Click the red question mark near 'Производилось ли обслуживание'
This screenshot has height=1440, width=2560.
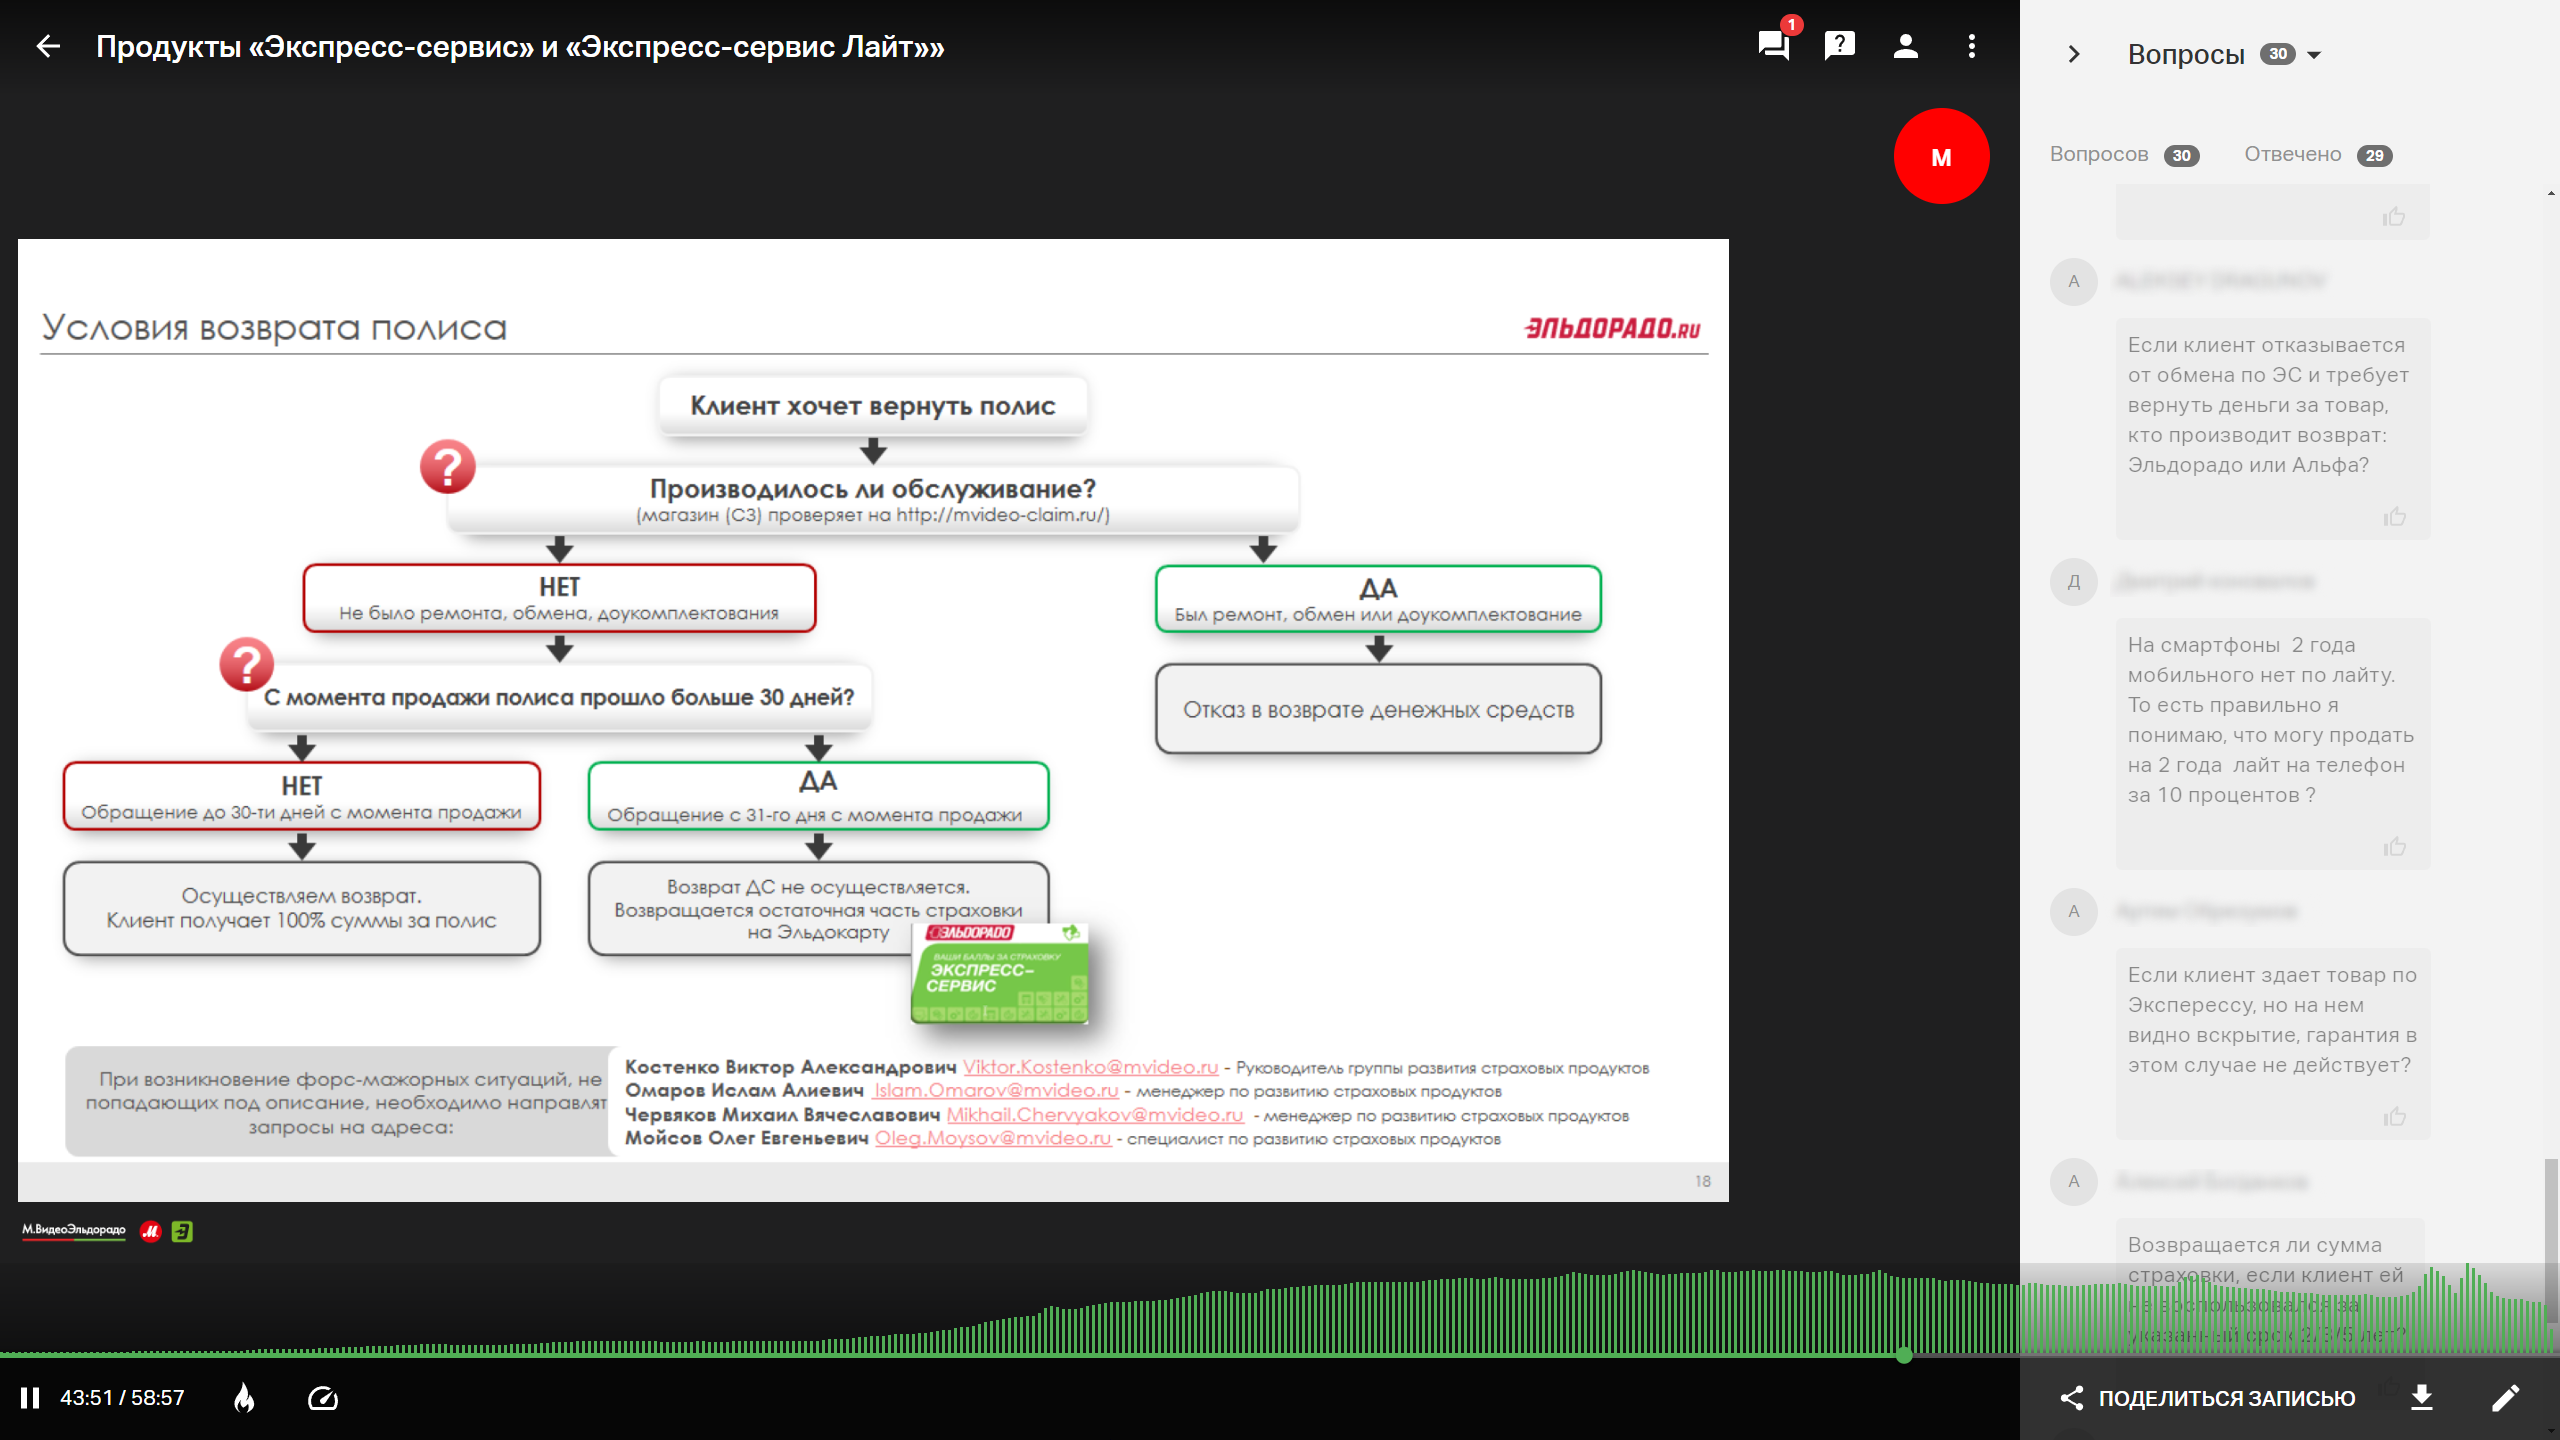coord(447,467)
